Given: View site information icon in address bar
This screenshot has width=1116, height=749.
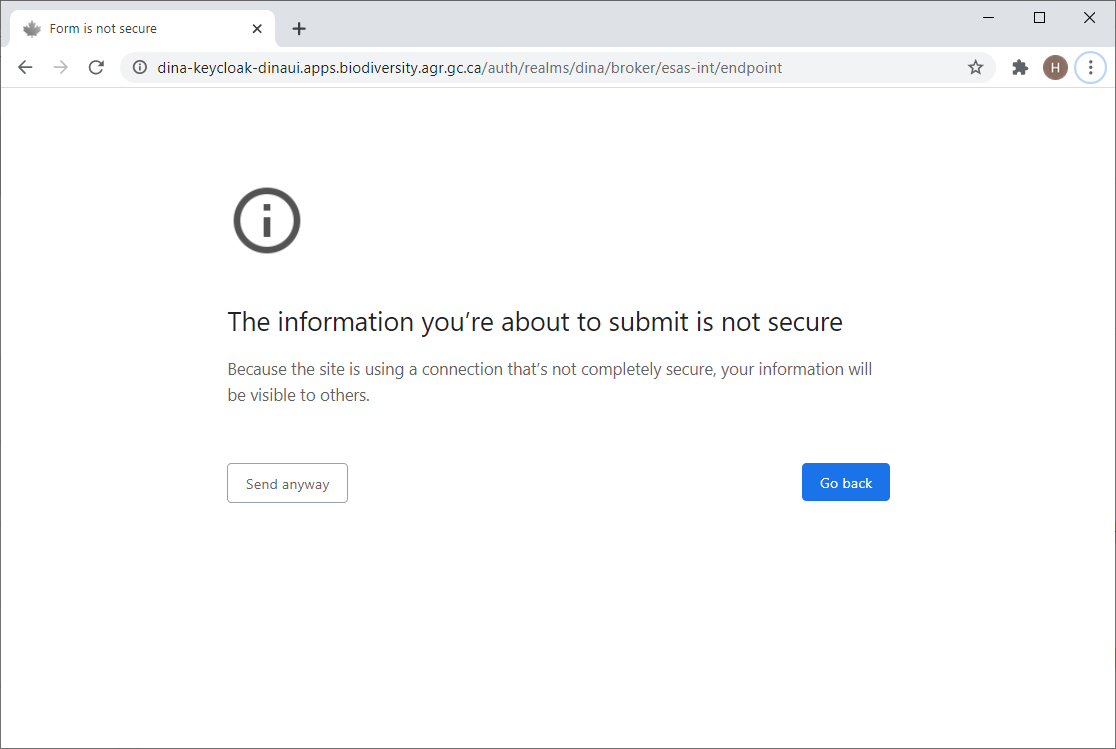Looking at the screenshot, I should 140,68.
